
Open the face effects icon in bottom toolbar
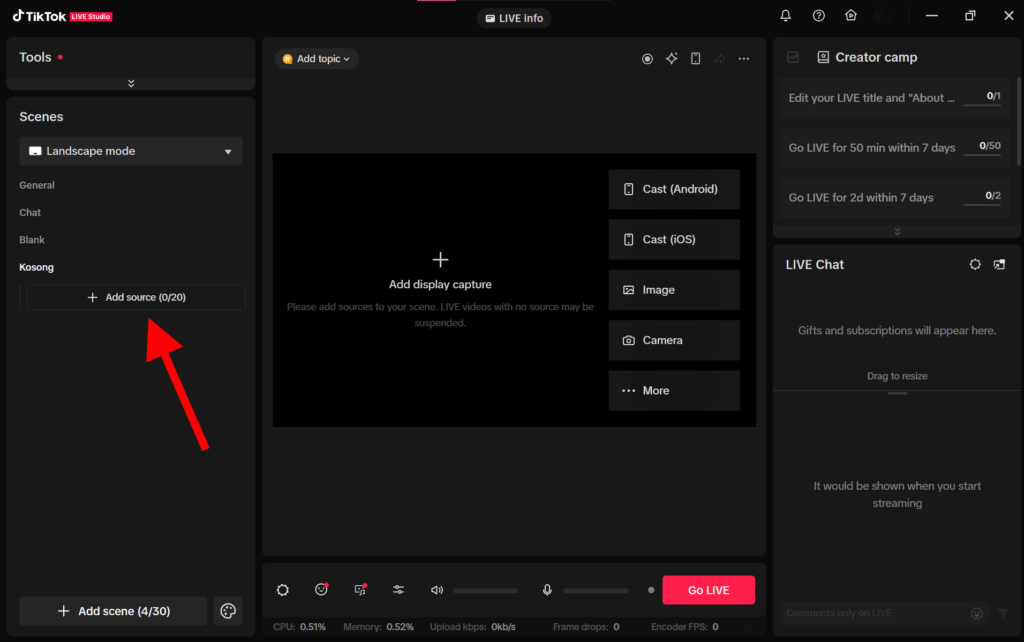click(x=321, y=589)
